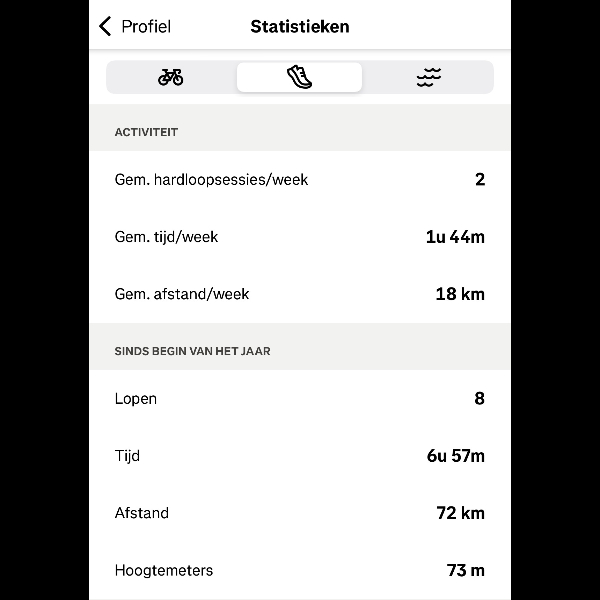Tap the 73 m elevation value
Viewport: 600px width, 600px height.
(x=465, y=570)
